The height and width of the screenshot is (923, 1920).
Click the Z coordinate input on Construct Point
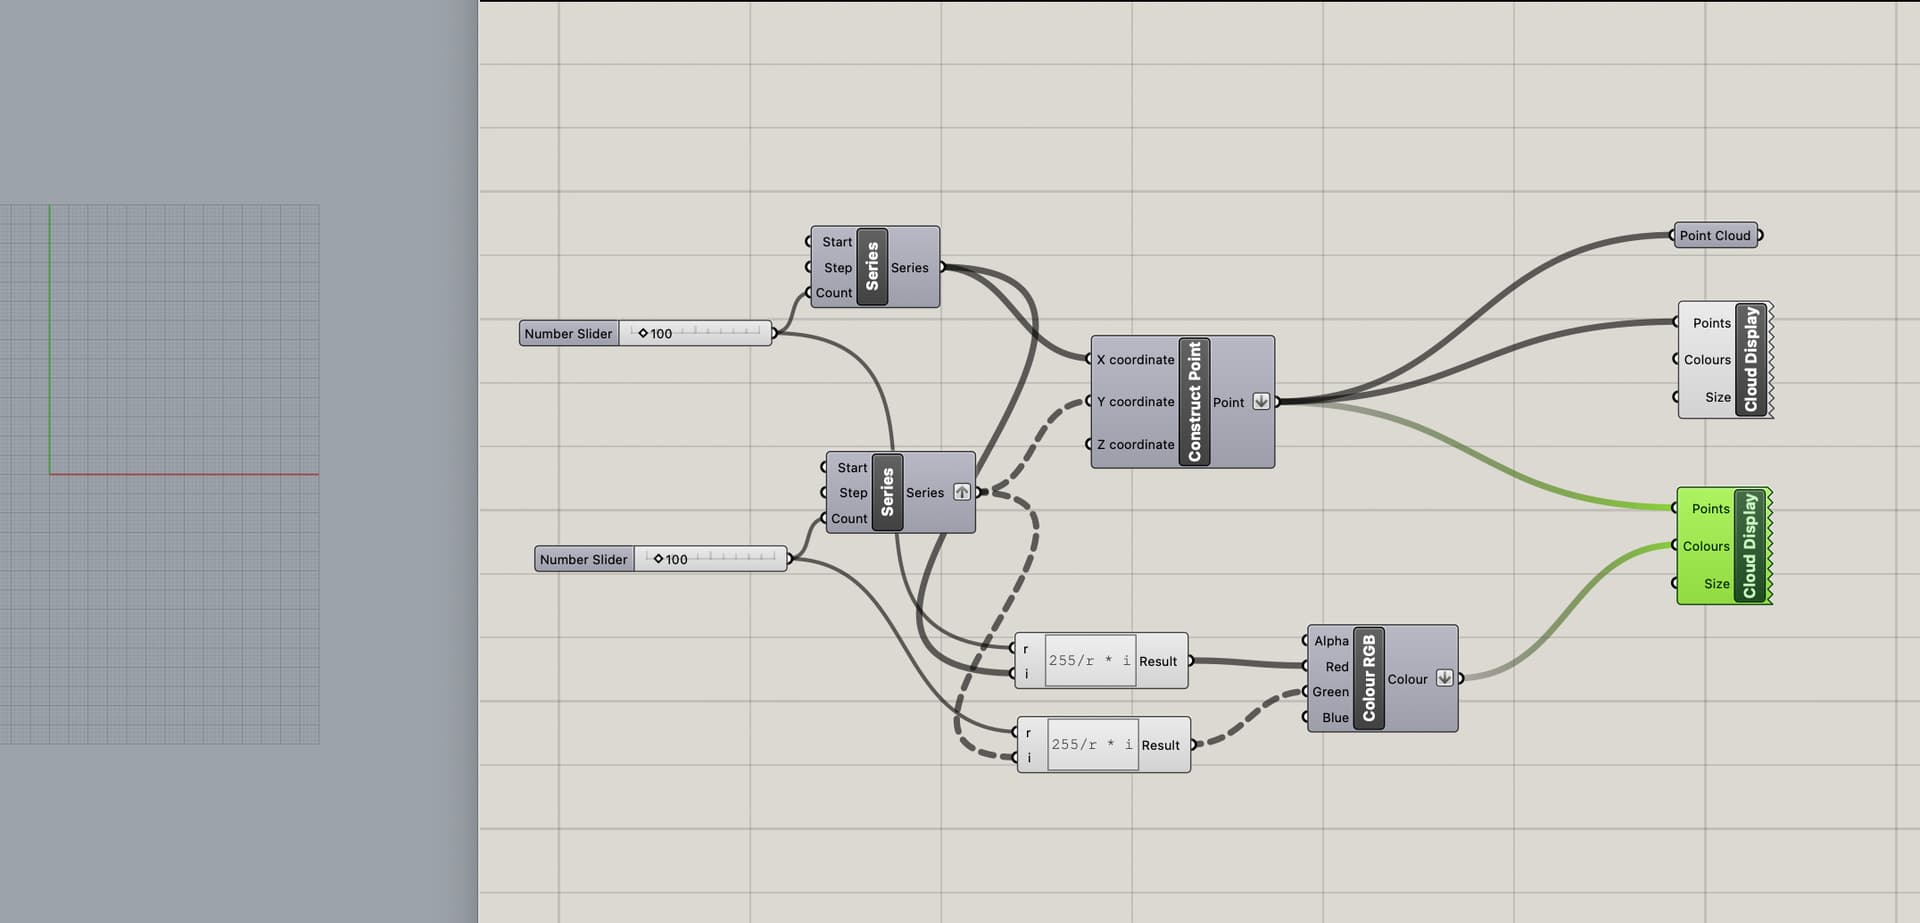tap(1135, 444)
